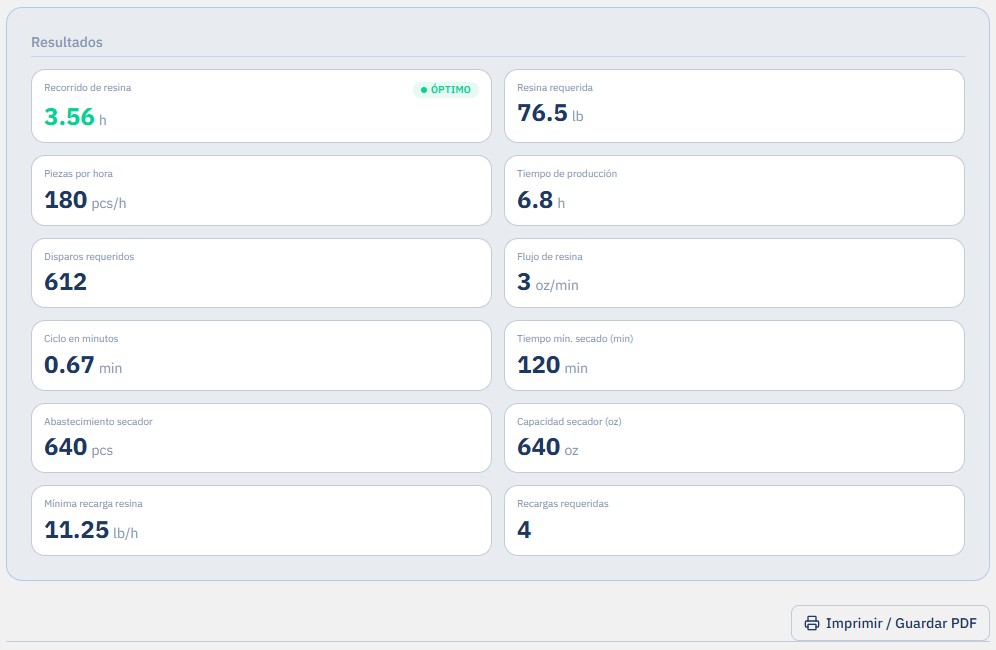The width and height of the screenshot is (996, 650).
Task: Click the 76.5 lb value
Action: pyautogui.click(x=550, y=113)
